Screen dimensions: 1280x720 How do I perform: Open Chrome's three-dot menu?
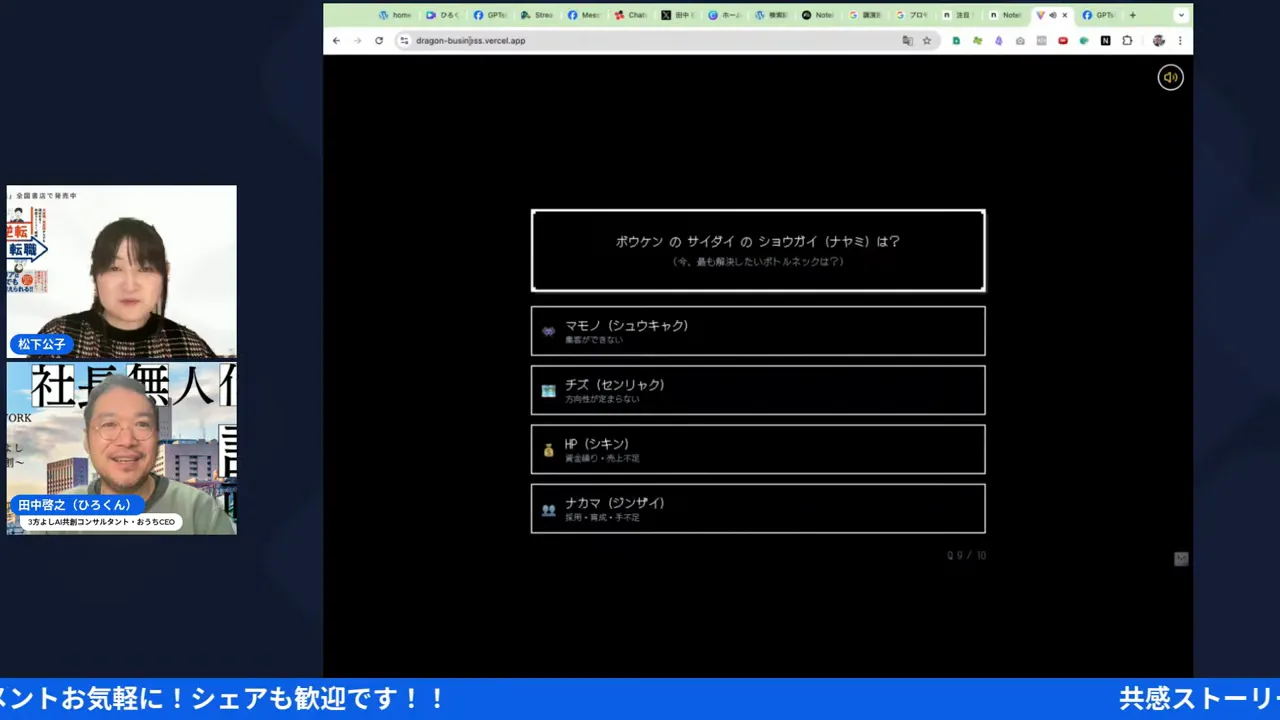1181,40
